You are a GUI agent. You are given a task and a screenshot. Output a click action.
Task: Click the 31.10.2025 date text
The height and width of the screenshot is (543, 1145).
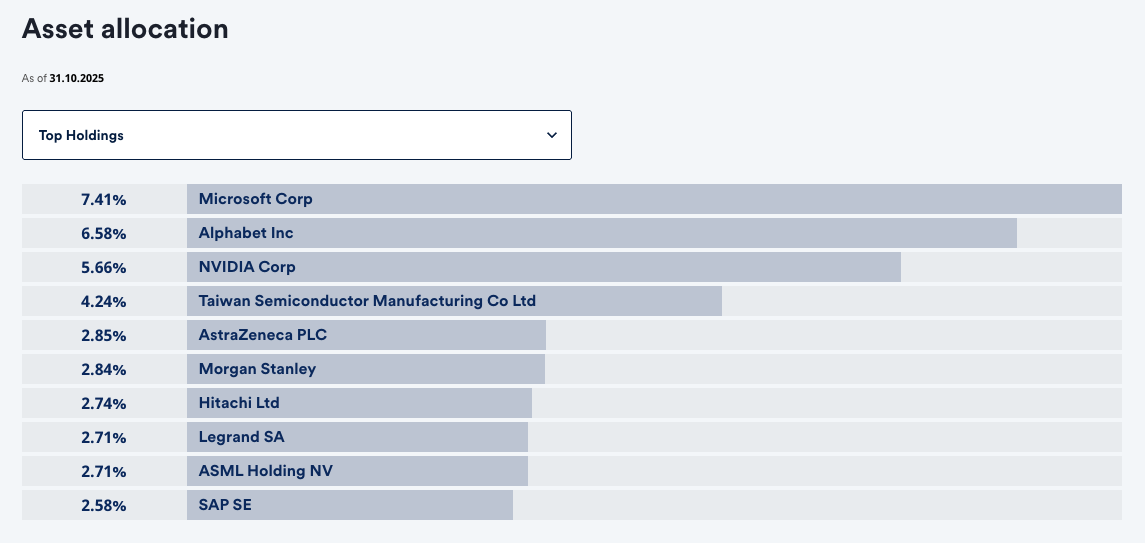[x=76, y=78]
